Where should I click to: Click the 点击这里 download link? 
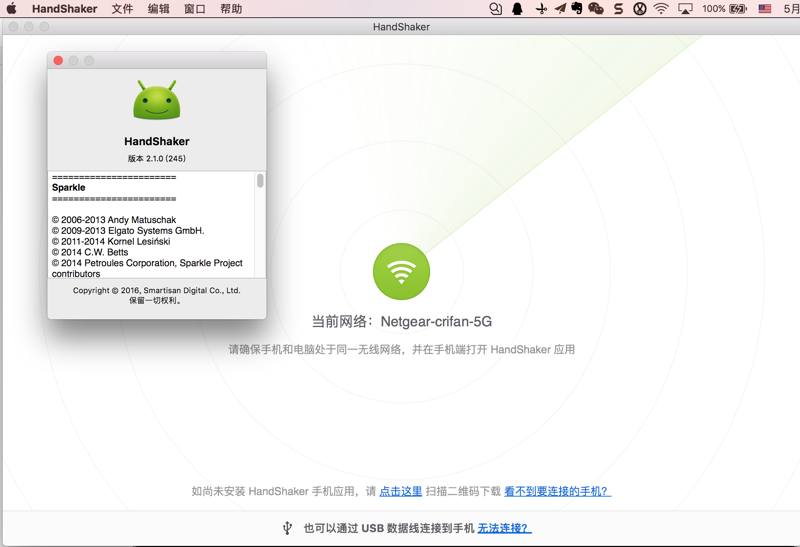(401, 491)
